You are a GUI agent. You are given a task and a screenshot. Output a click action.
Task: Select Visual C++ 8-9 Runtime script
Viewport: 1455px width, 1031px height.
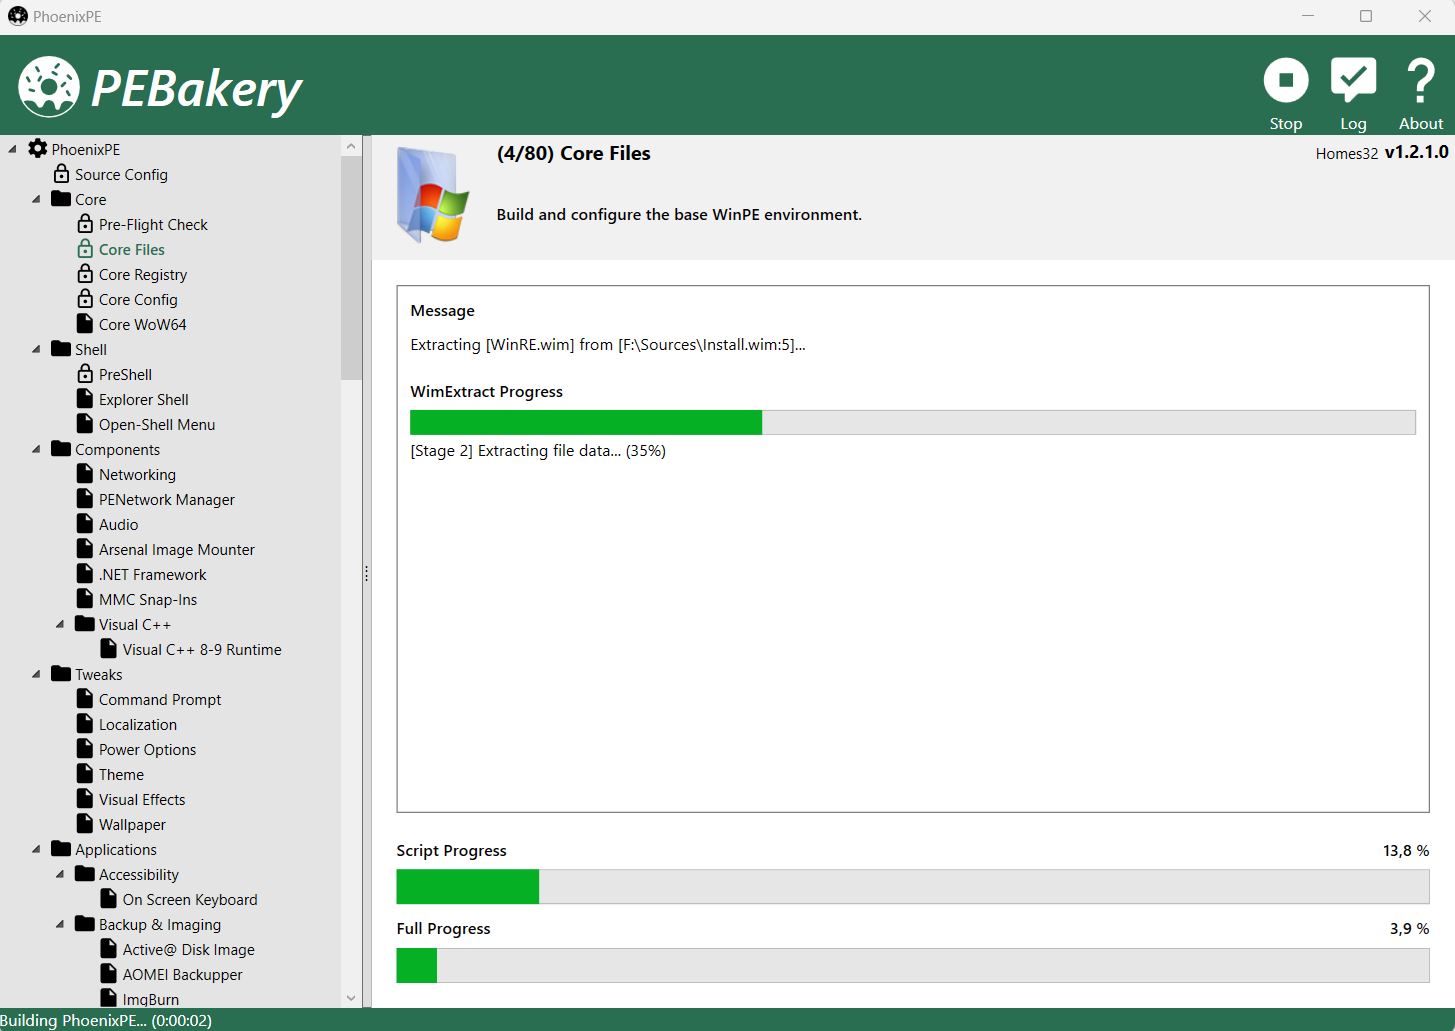pos(202,649)
